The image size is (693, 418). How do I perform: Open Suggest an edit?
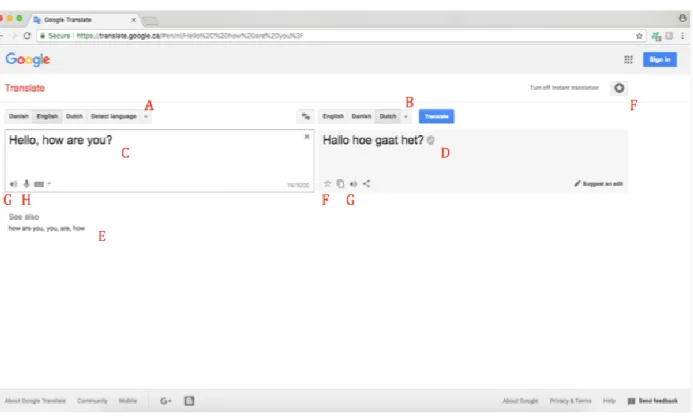coord(598,184)
